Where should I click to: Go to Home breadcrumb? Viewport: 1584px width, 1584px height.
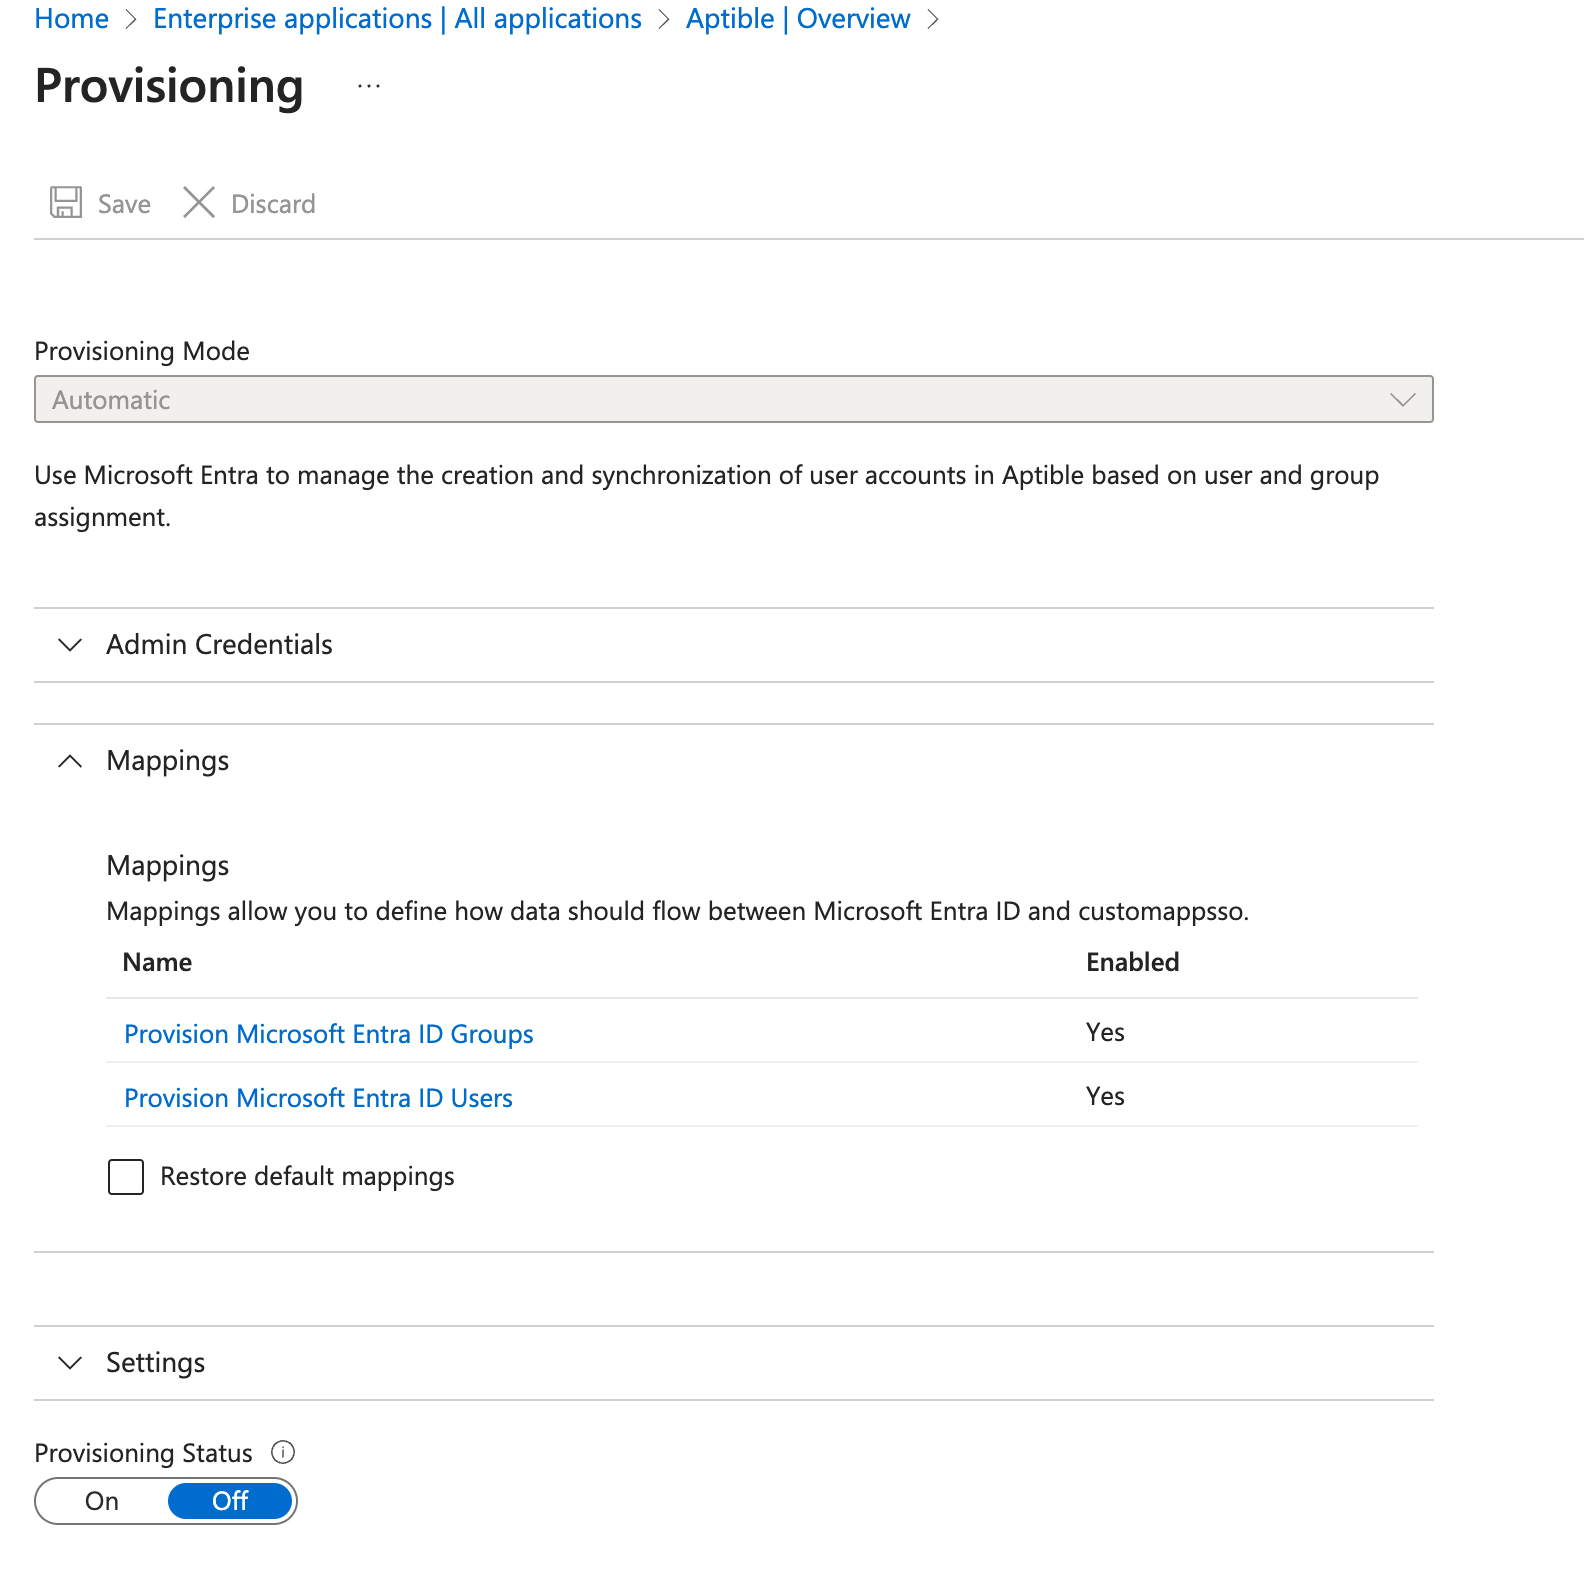coord(71,19)
